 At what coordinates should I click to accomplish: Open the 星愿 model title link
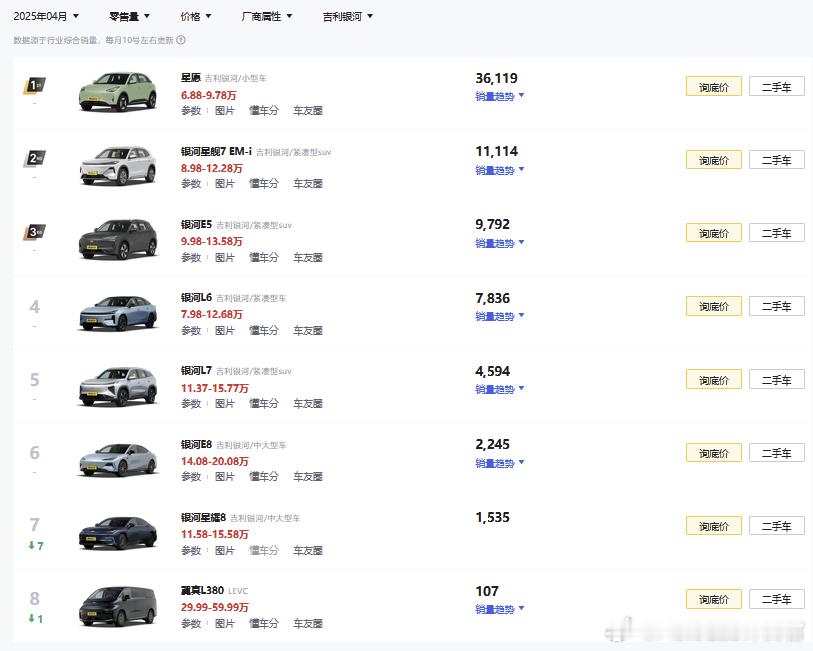click(x=190, y=78)
